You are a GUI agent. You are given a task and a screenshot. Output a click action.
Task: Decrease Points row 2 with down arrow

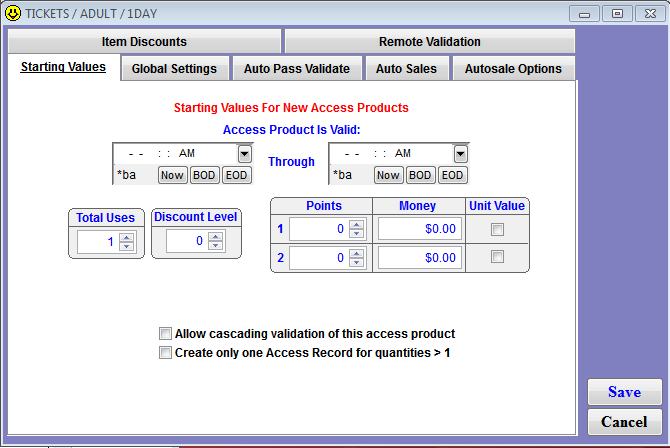356,262
